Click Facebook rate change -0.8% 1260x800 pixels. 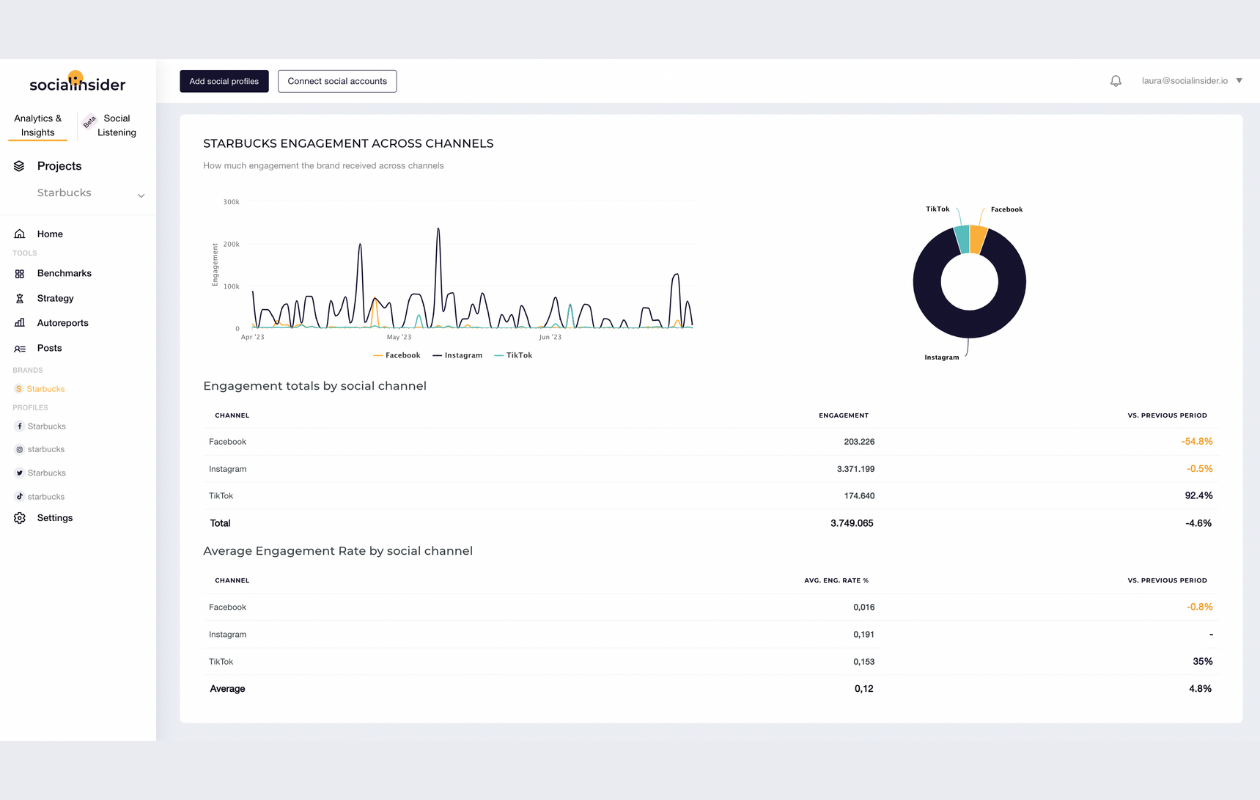pos(1200,607)
